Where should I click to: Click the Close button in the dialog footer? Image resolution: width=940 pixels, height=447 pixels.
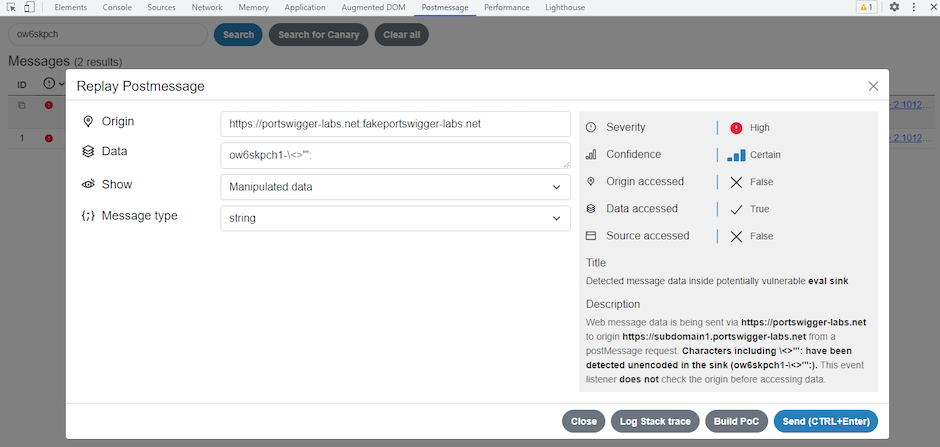583,421
